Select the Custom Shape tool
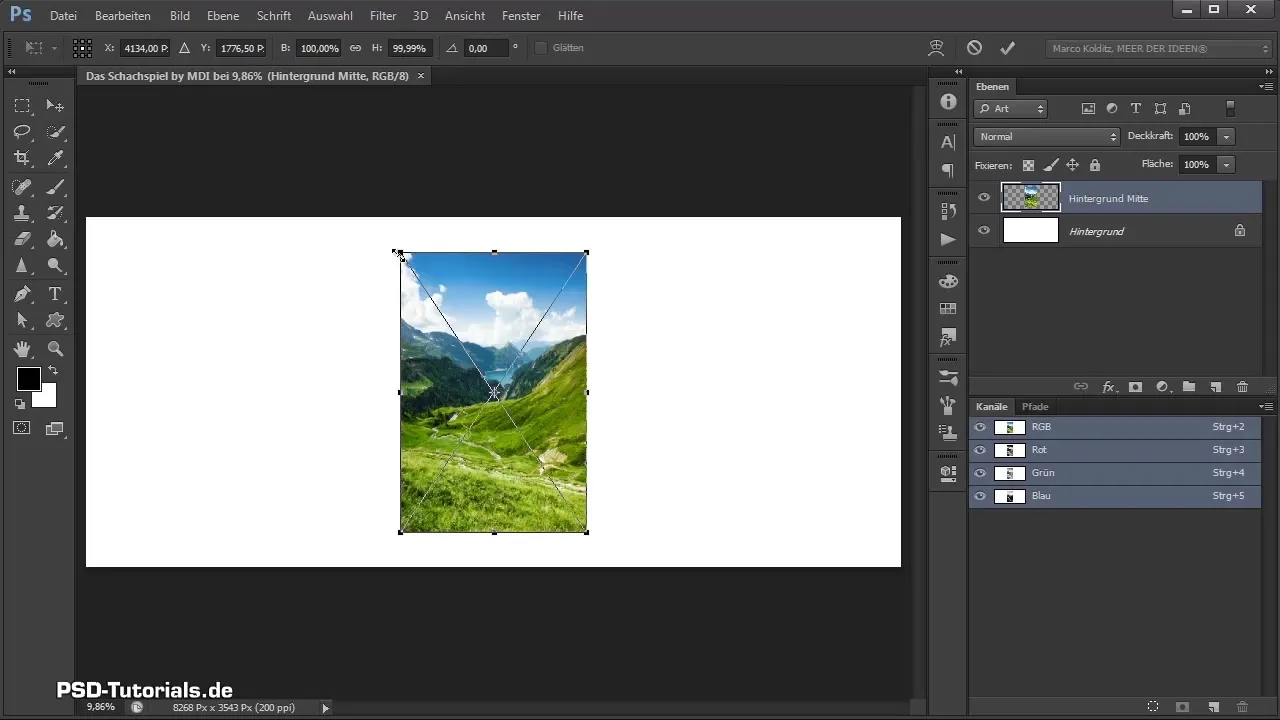 55,320
